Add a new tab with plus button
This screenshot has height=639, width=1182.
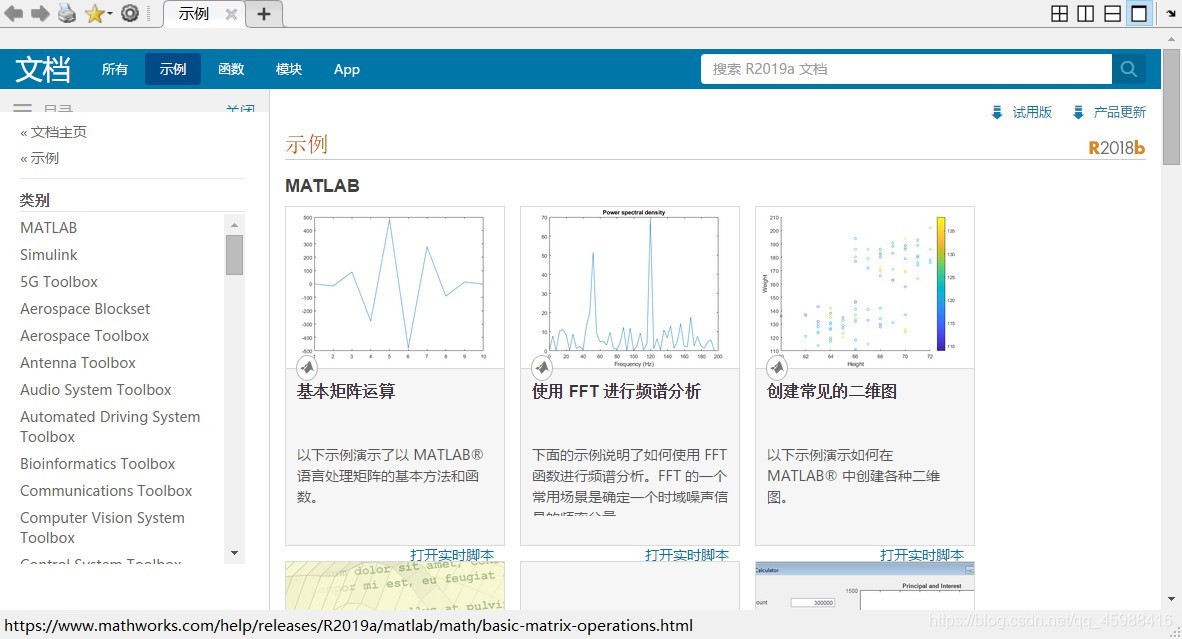(x=264, y=14)
